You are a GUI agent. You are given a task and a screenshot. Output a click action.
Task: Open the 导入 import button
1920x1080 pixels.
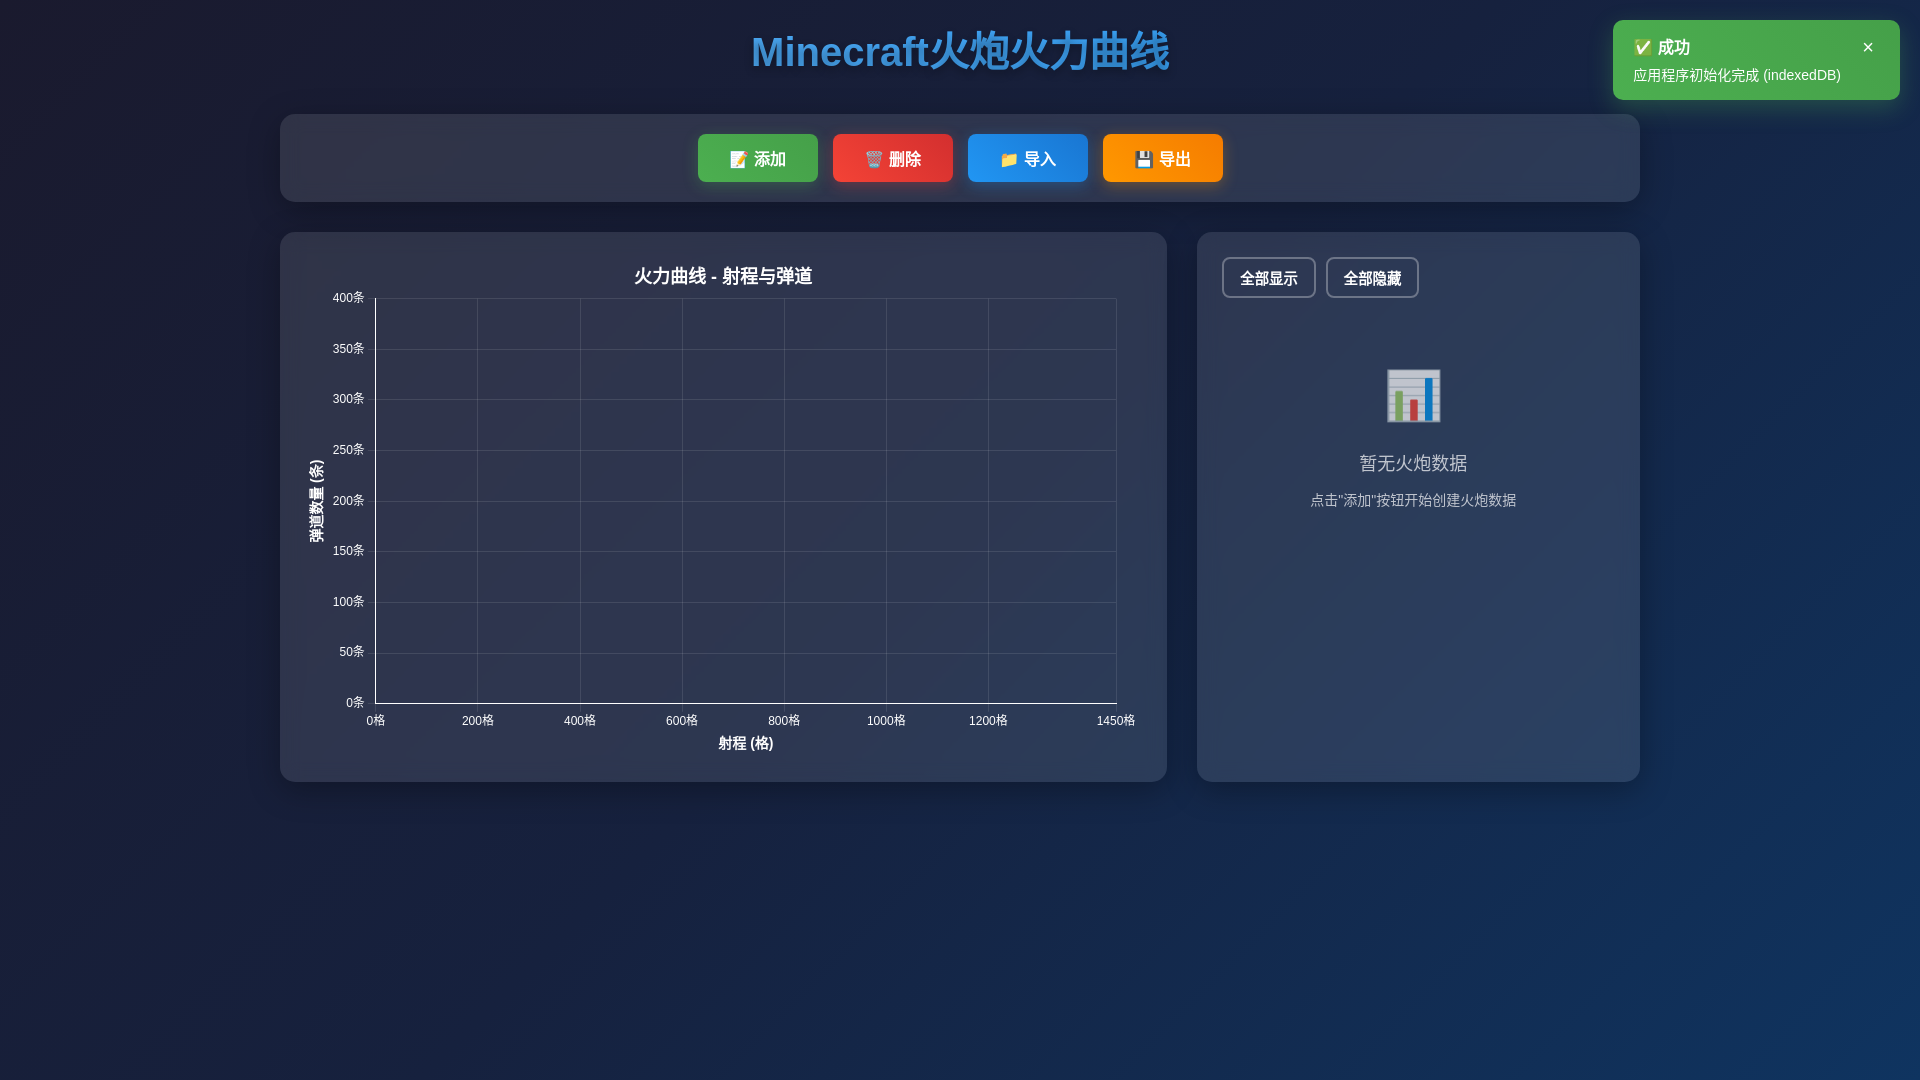pos(1027,158)
